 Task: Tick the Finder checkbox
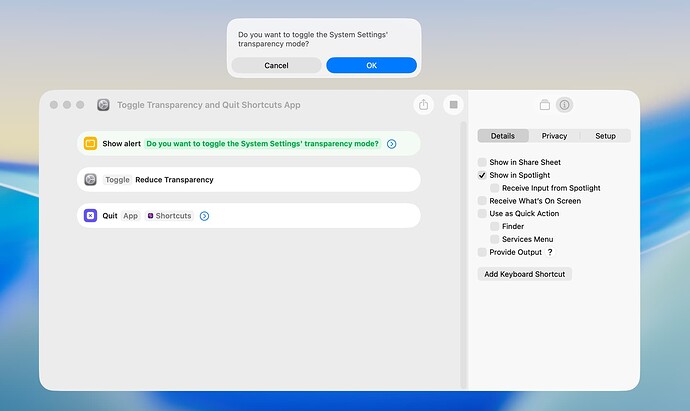point(495,226)
